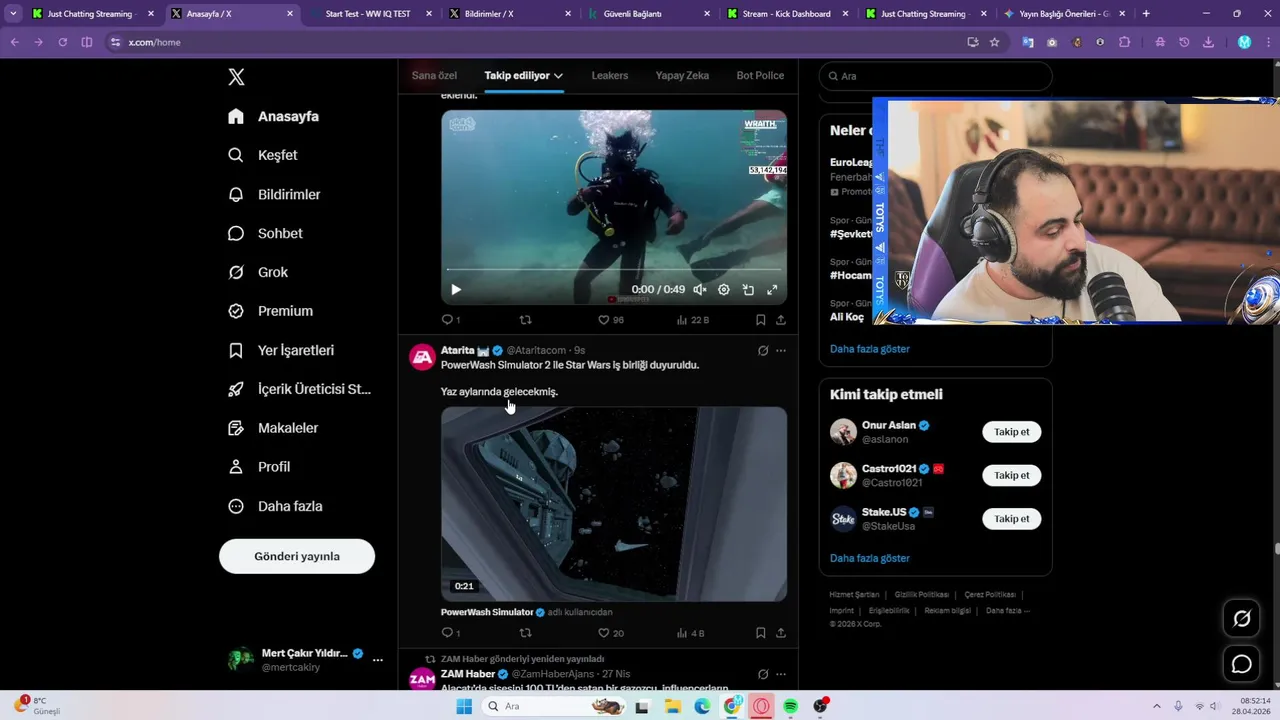Viewport: 1280px width, 720px height.
Task: Open Profil from the sidebar
Action: (259, 467)
